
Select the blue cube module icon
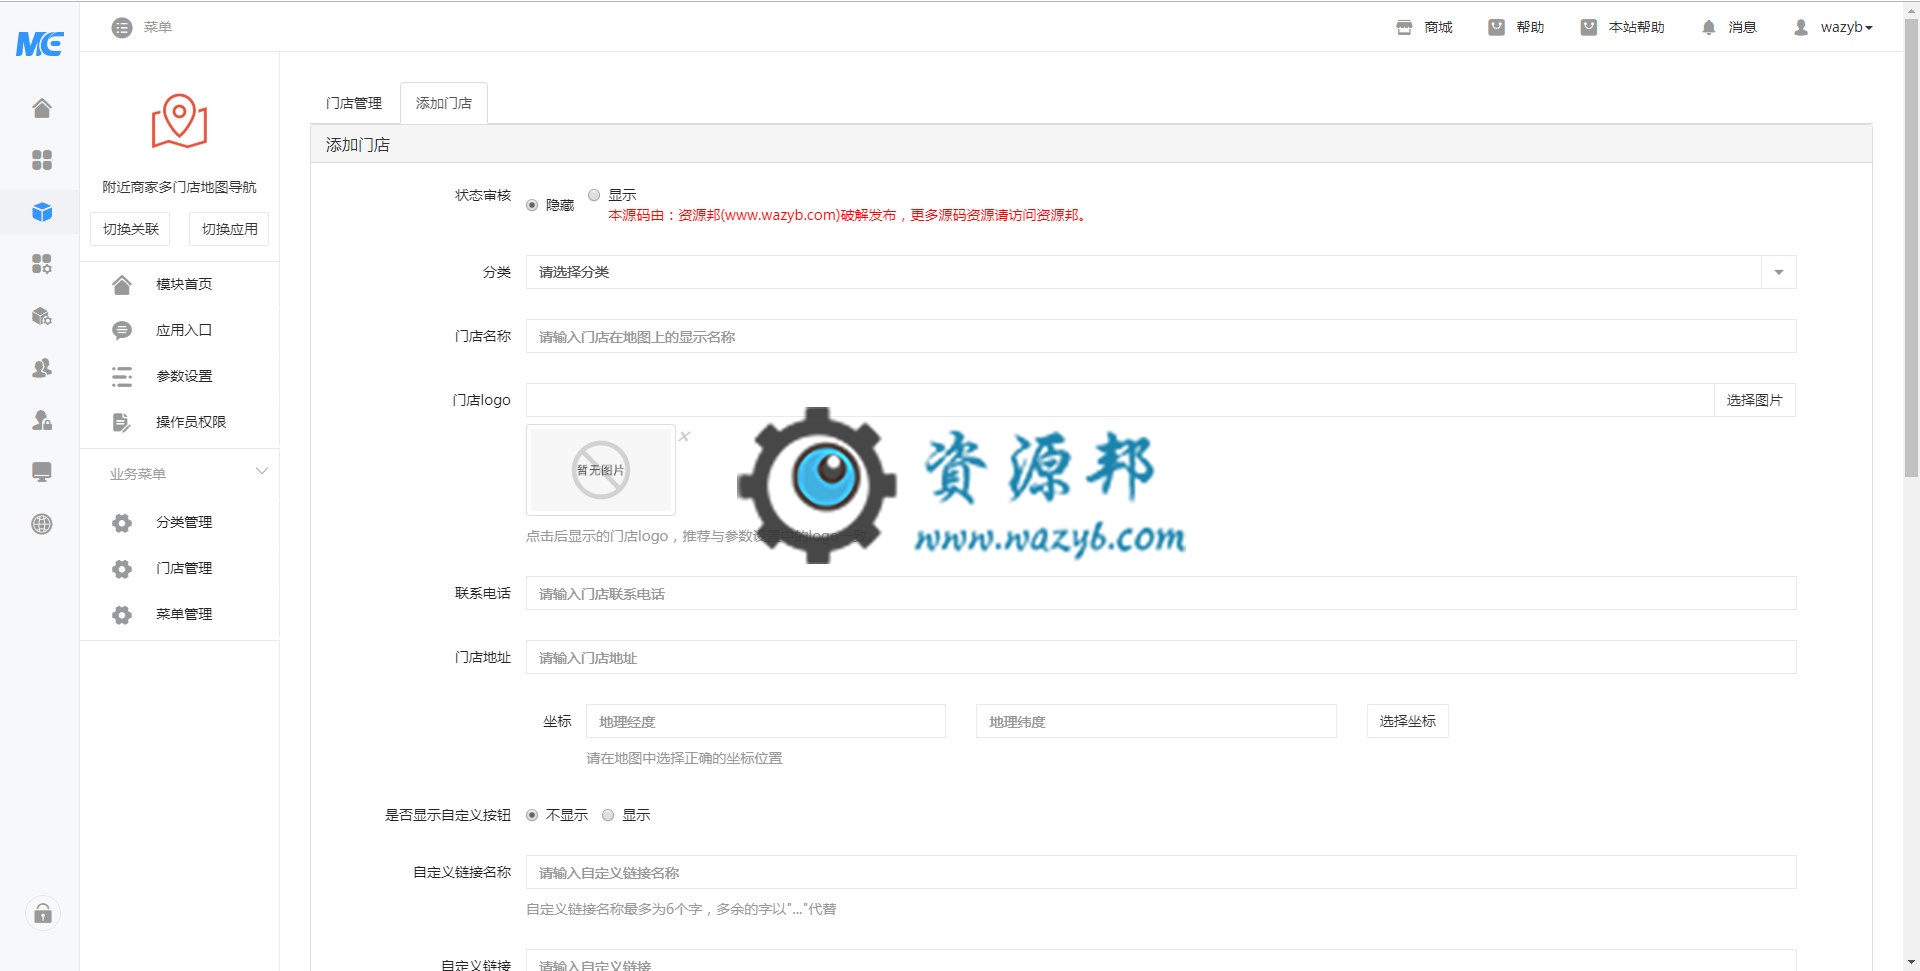pos(42,212)
